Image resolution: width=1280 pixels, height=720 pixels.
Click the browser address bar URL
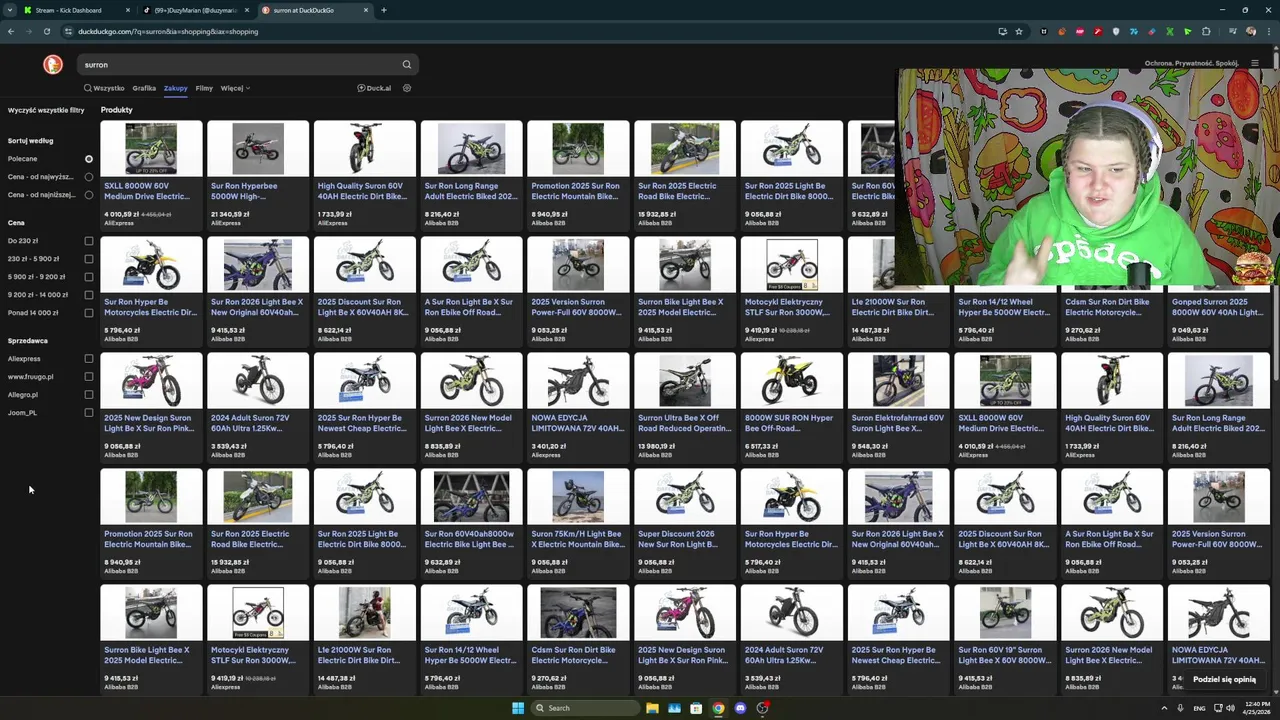[x=168, y=31]
